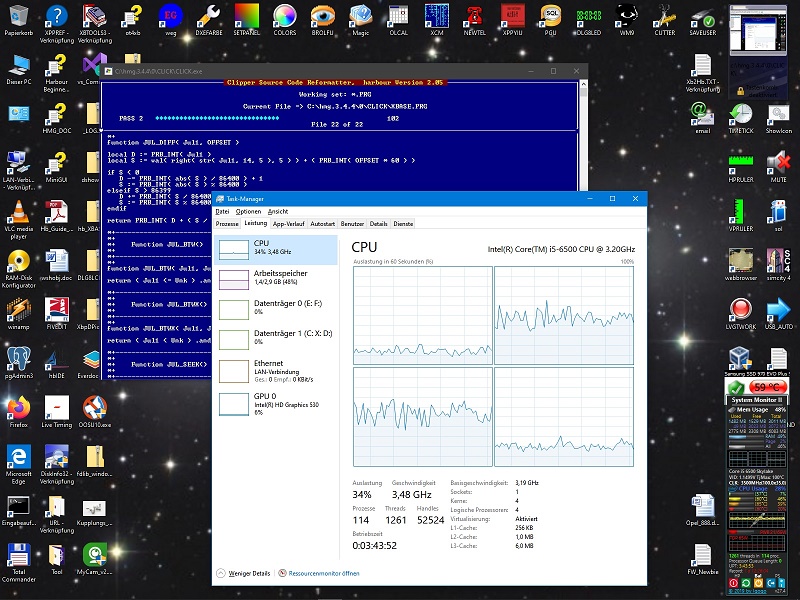Select Datenträger 0 (E: F:) entry
Screen dimensions: 800x600
click(x=276, y=309)
